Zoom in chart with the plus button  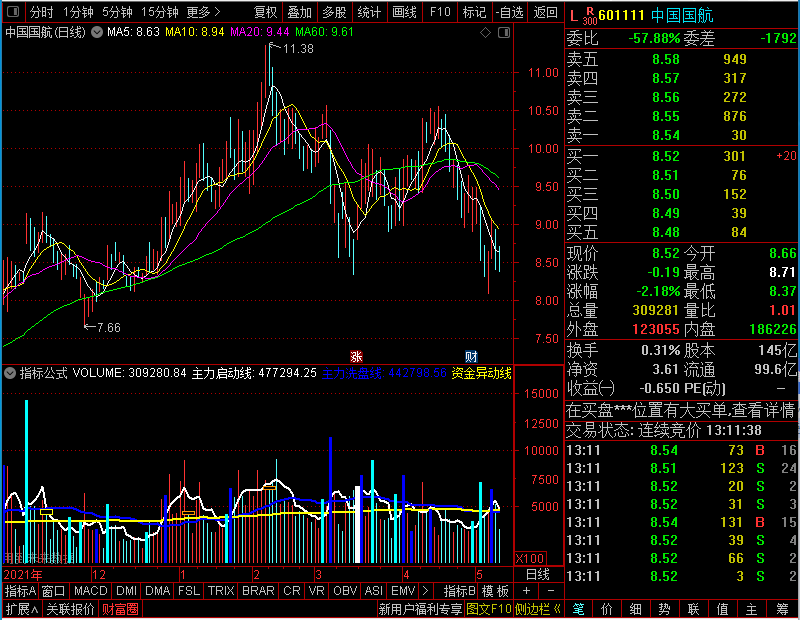[527, 591]
